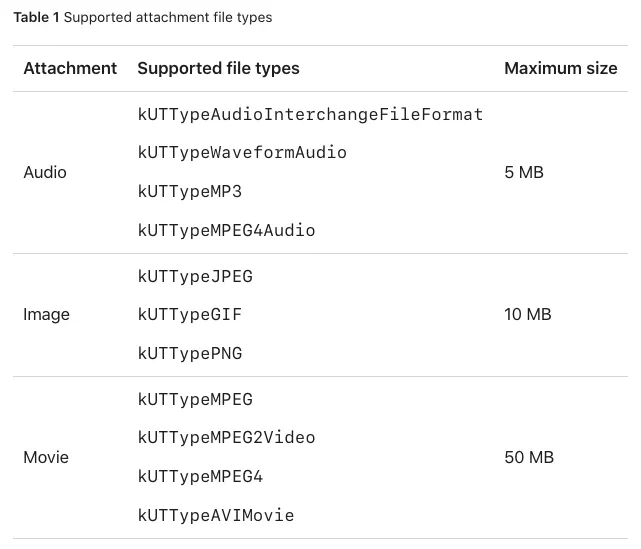
Task: Click the Supported file types column header
Action: (x=218, y=69)
